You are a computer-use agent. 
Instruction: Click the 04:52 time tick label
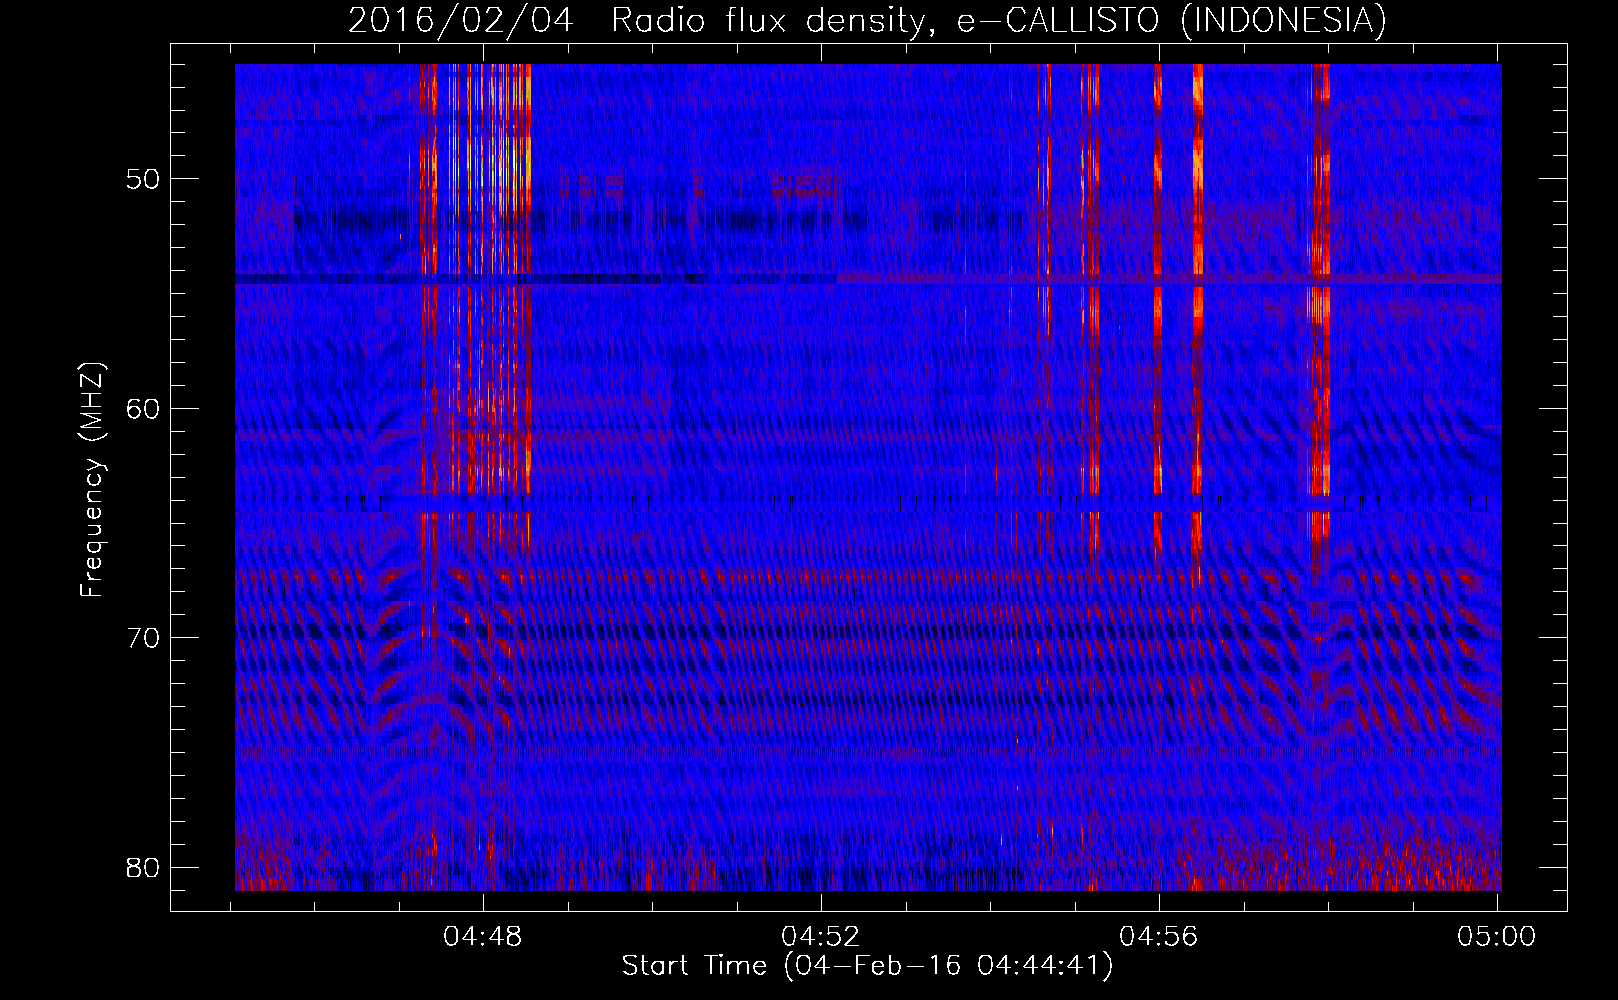click(x=821, y=937)
